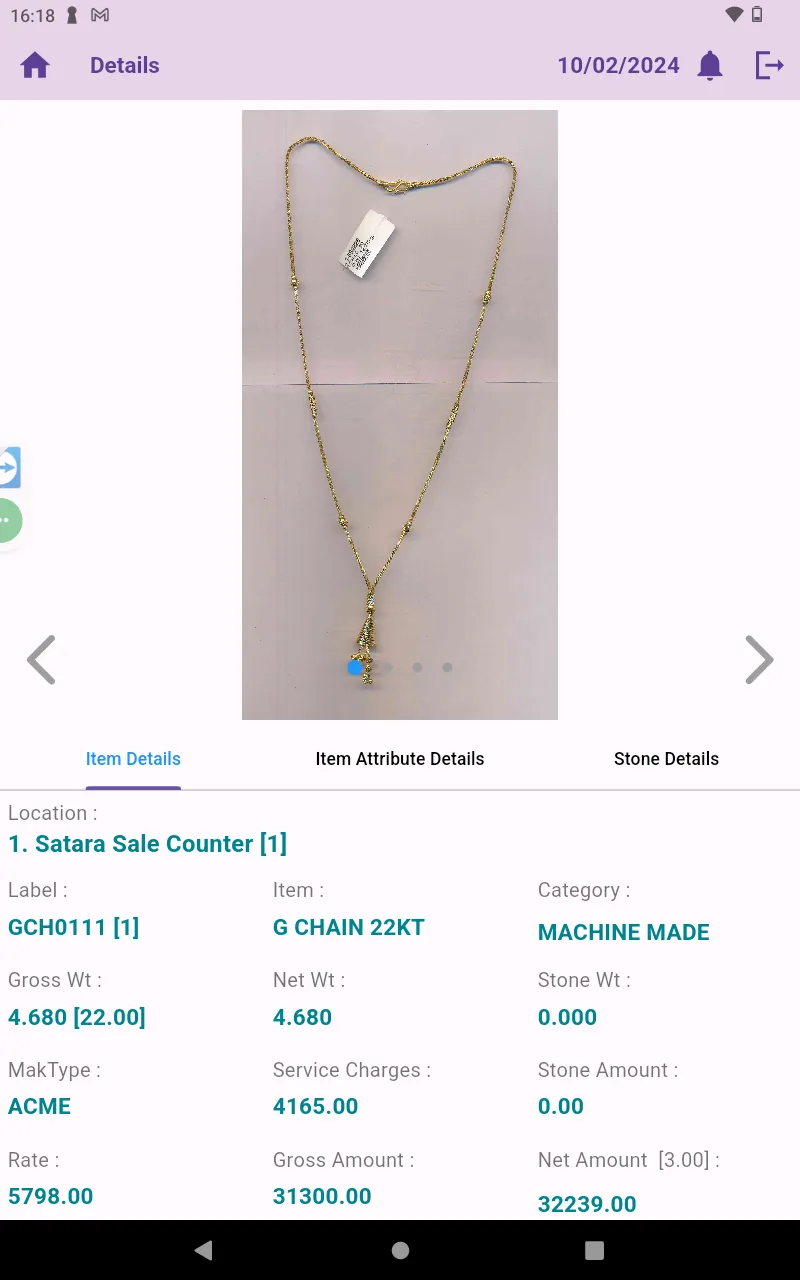Viewport: 800px width, 1280px height.
Task: Select the third carousel indicator dot
Action: point(417,667)
